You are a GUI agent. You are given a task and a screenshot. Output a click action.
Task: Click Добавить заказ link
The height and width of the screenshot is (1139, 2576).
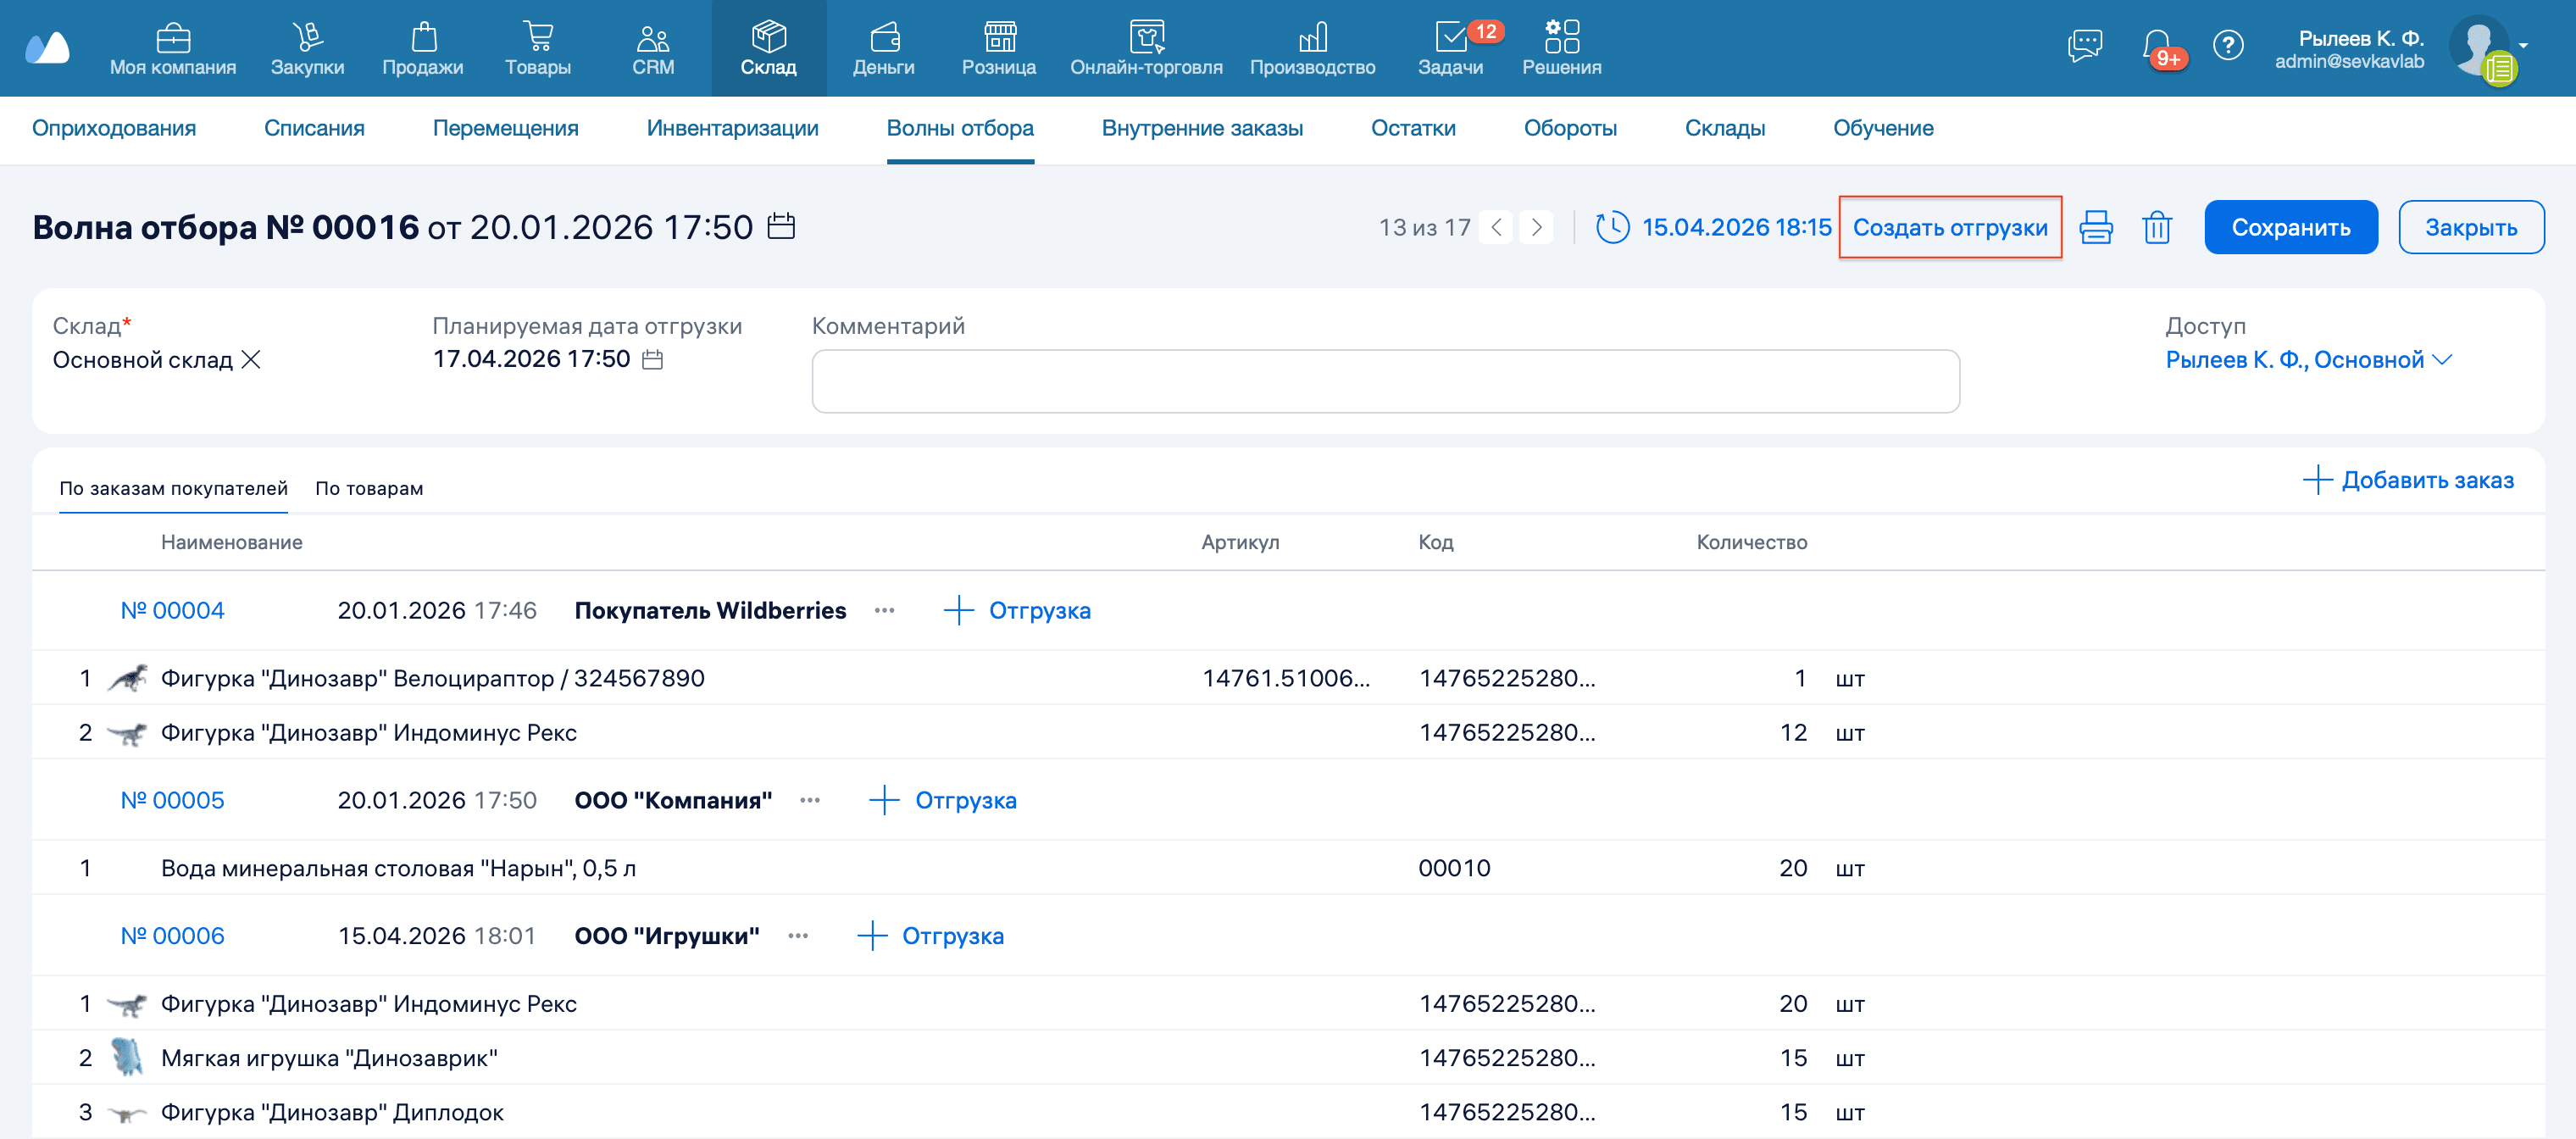[2408, 480]
